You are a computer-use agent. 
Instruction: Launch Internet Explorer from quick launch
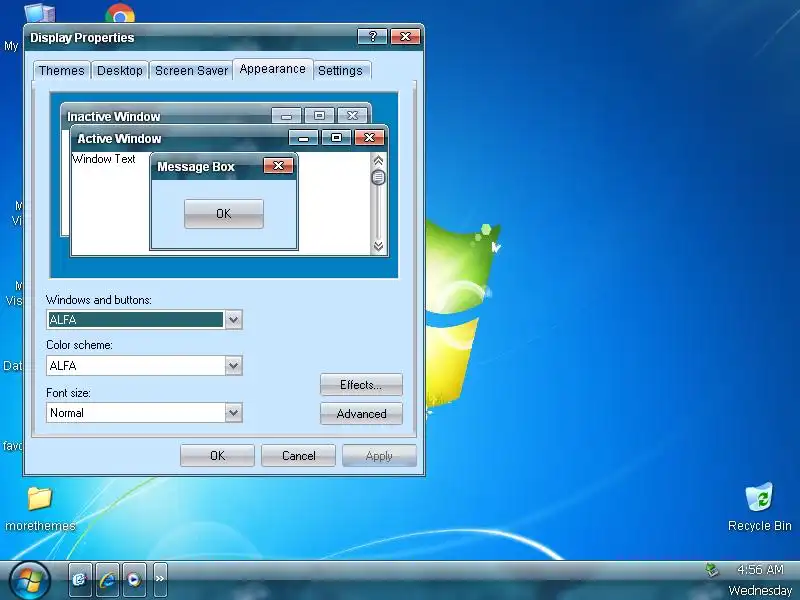pyautogui.click(x=107, y=580)
